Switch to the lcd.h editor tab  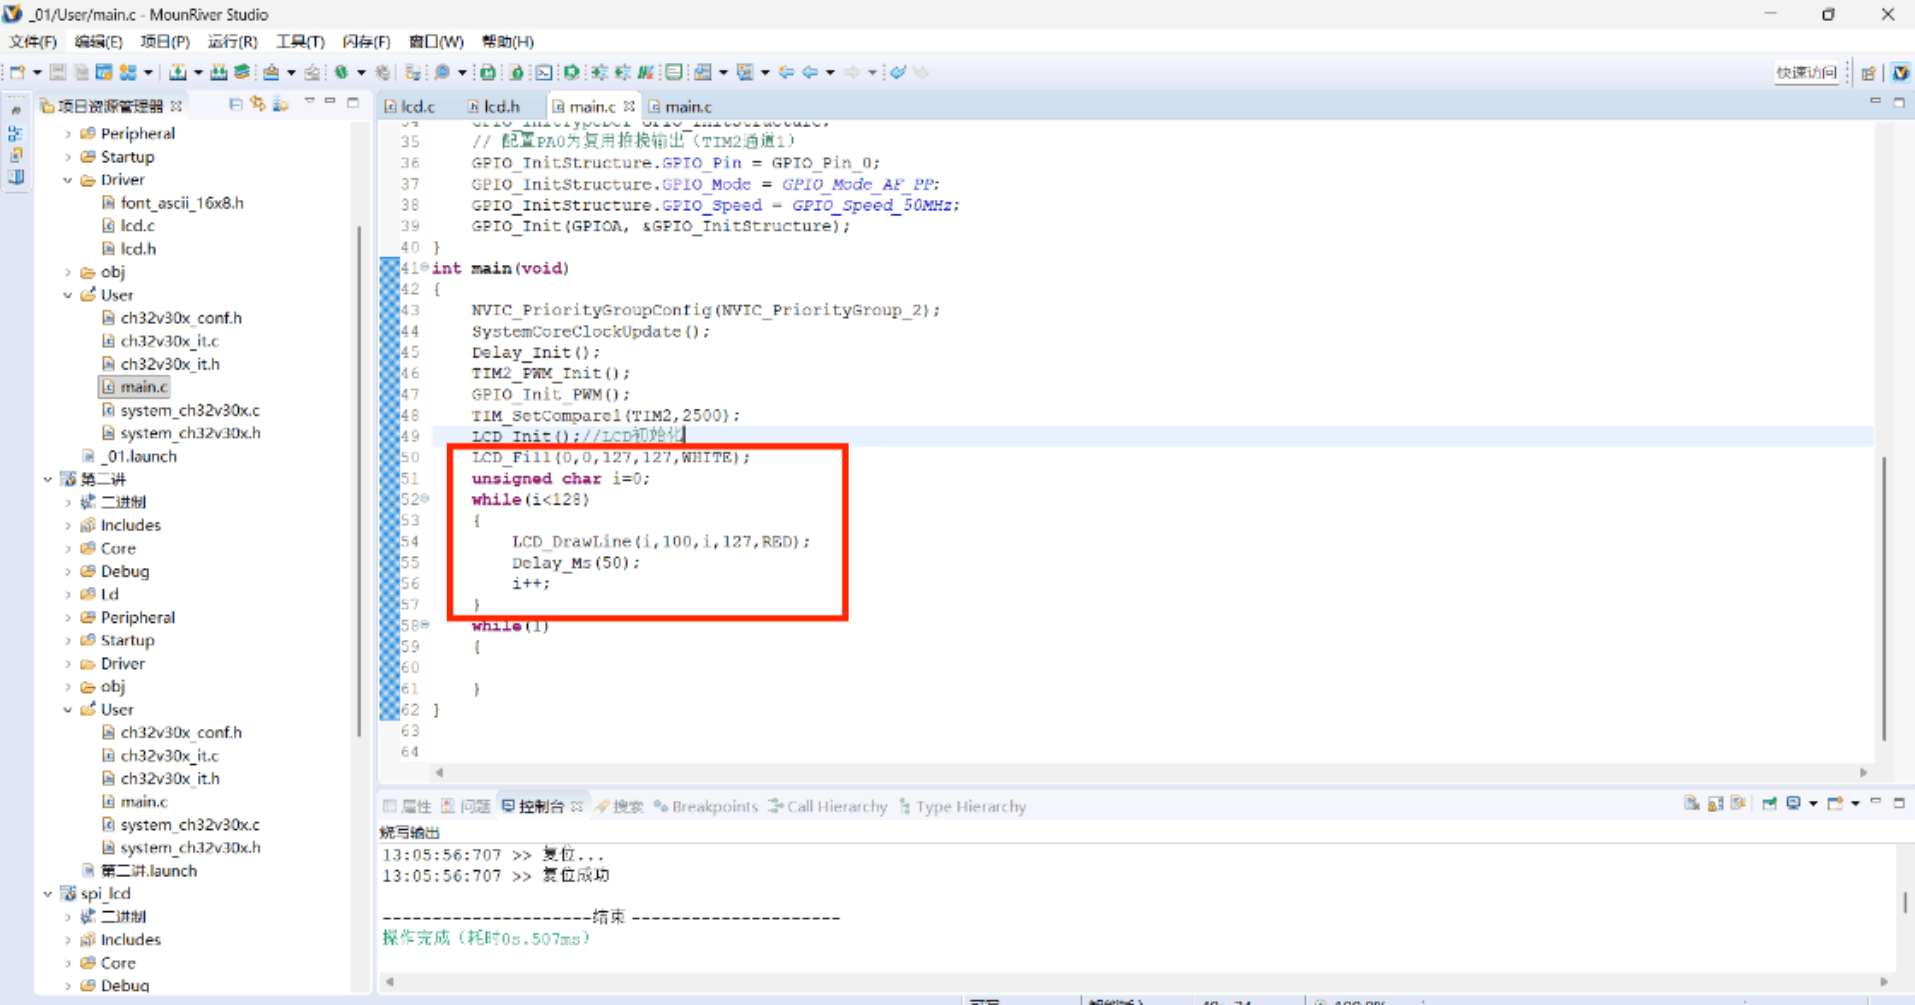click(x=501, y=106)
